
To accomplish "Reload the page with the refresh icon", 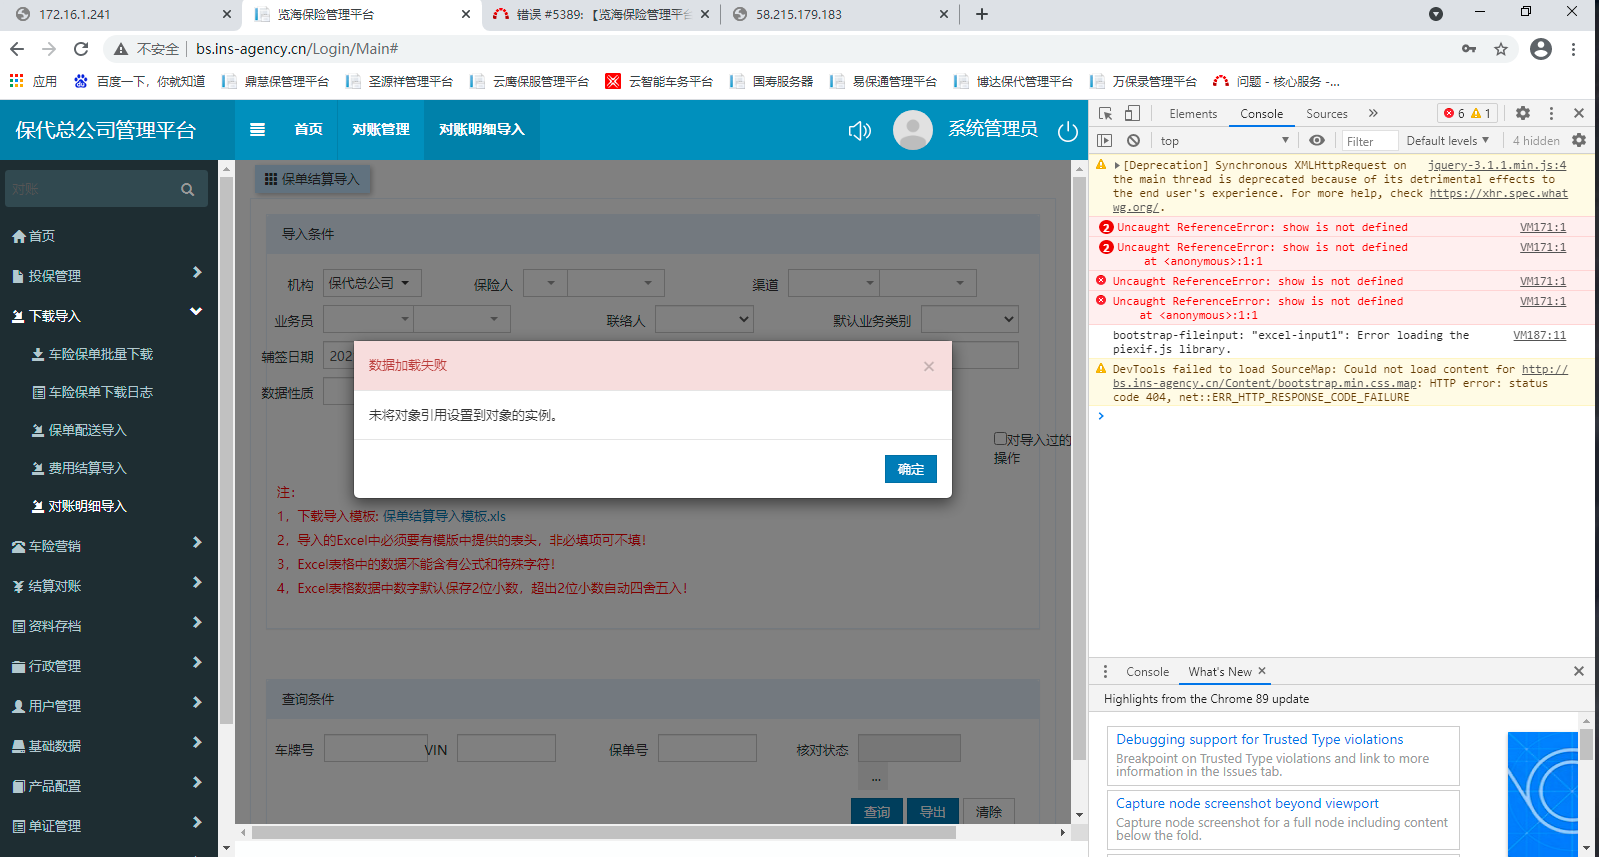I will point(81,49).
